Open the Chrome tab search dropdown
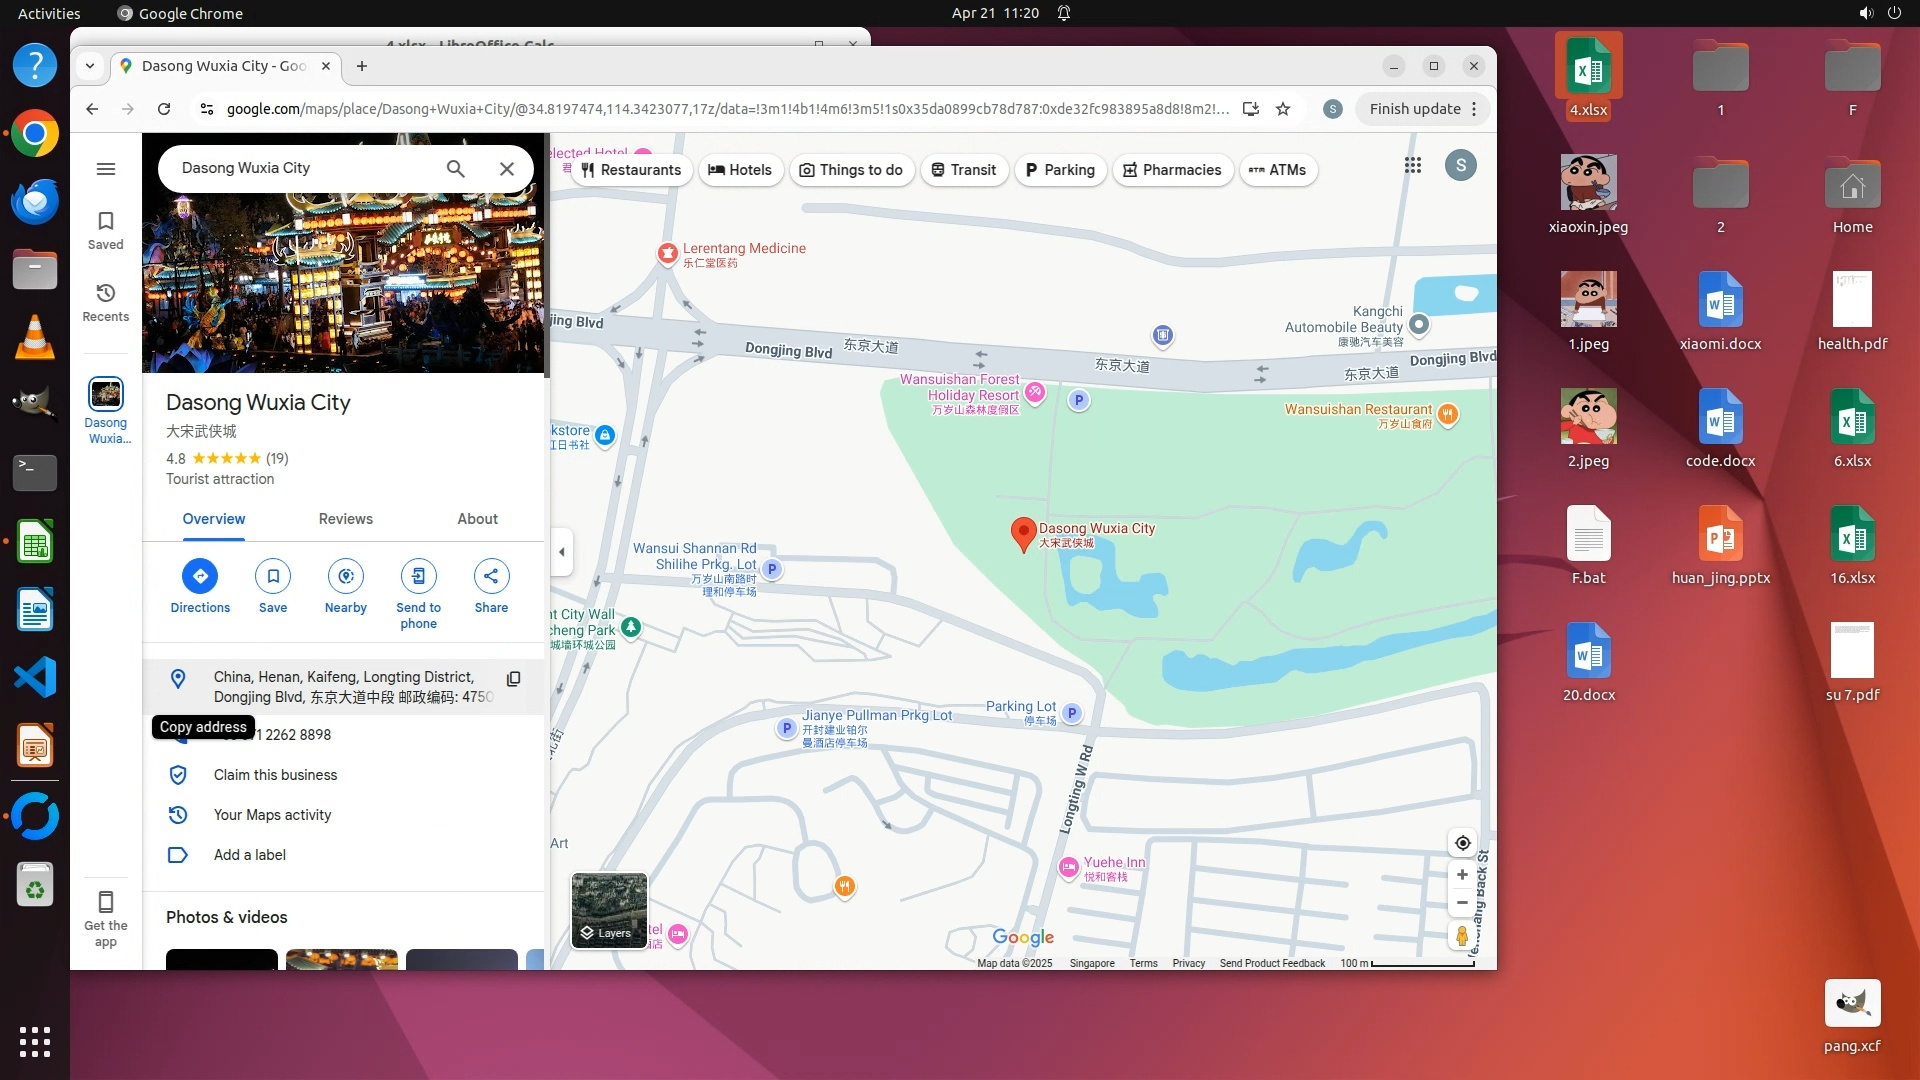 point(90,66)
